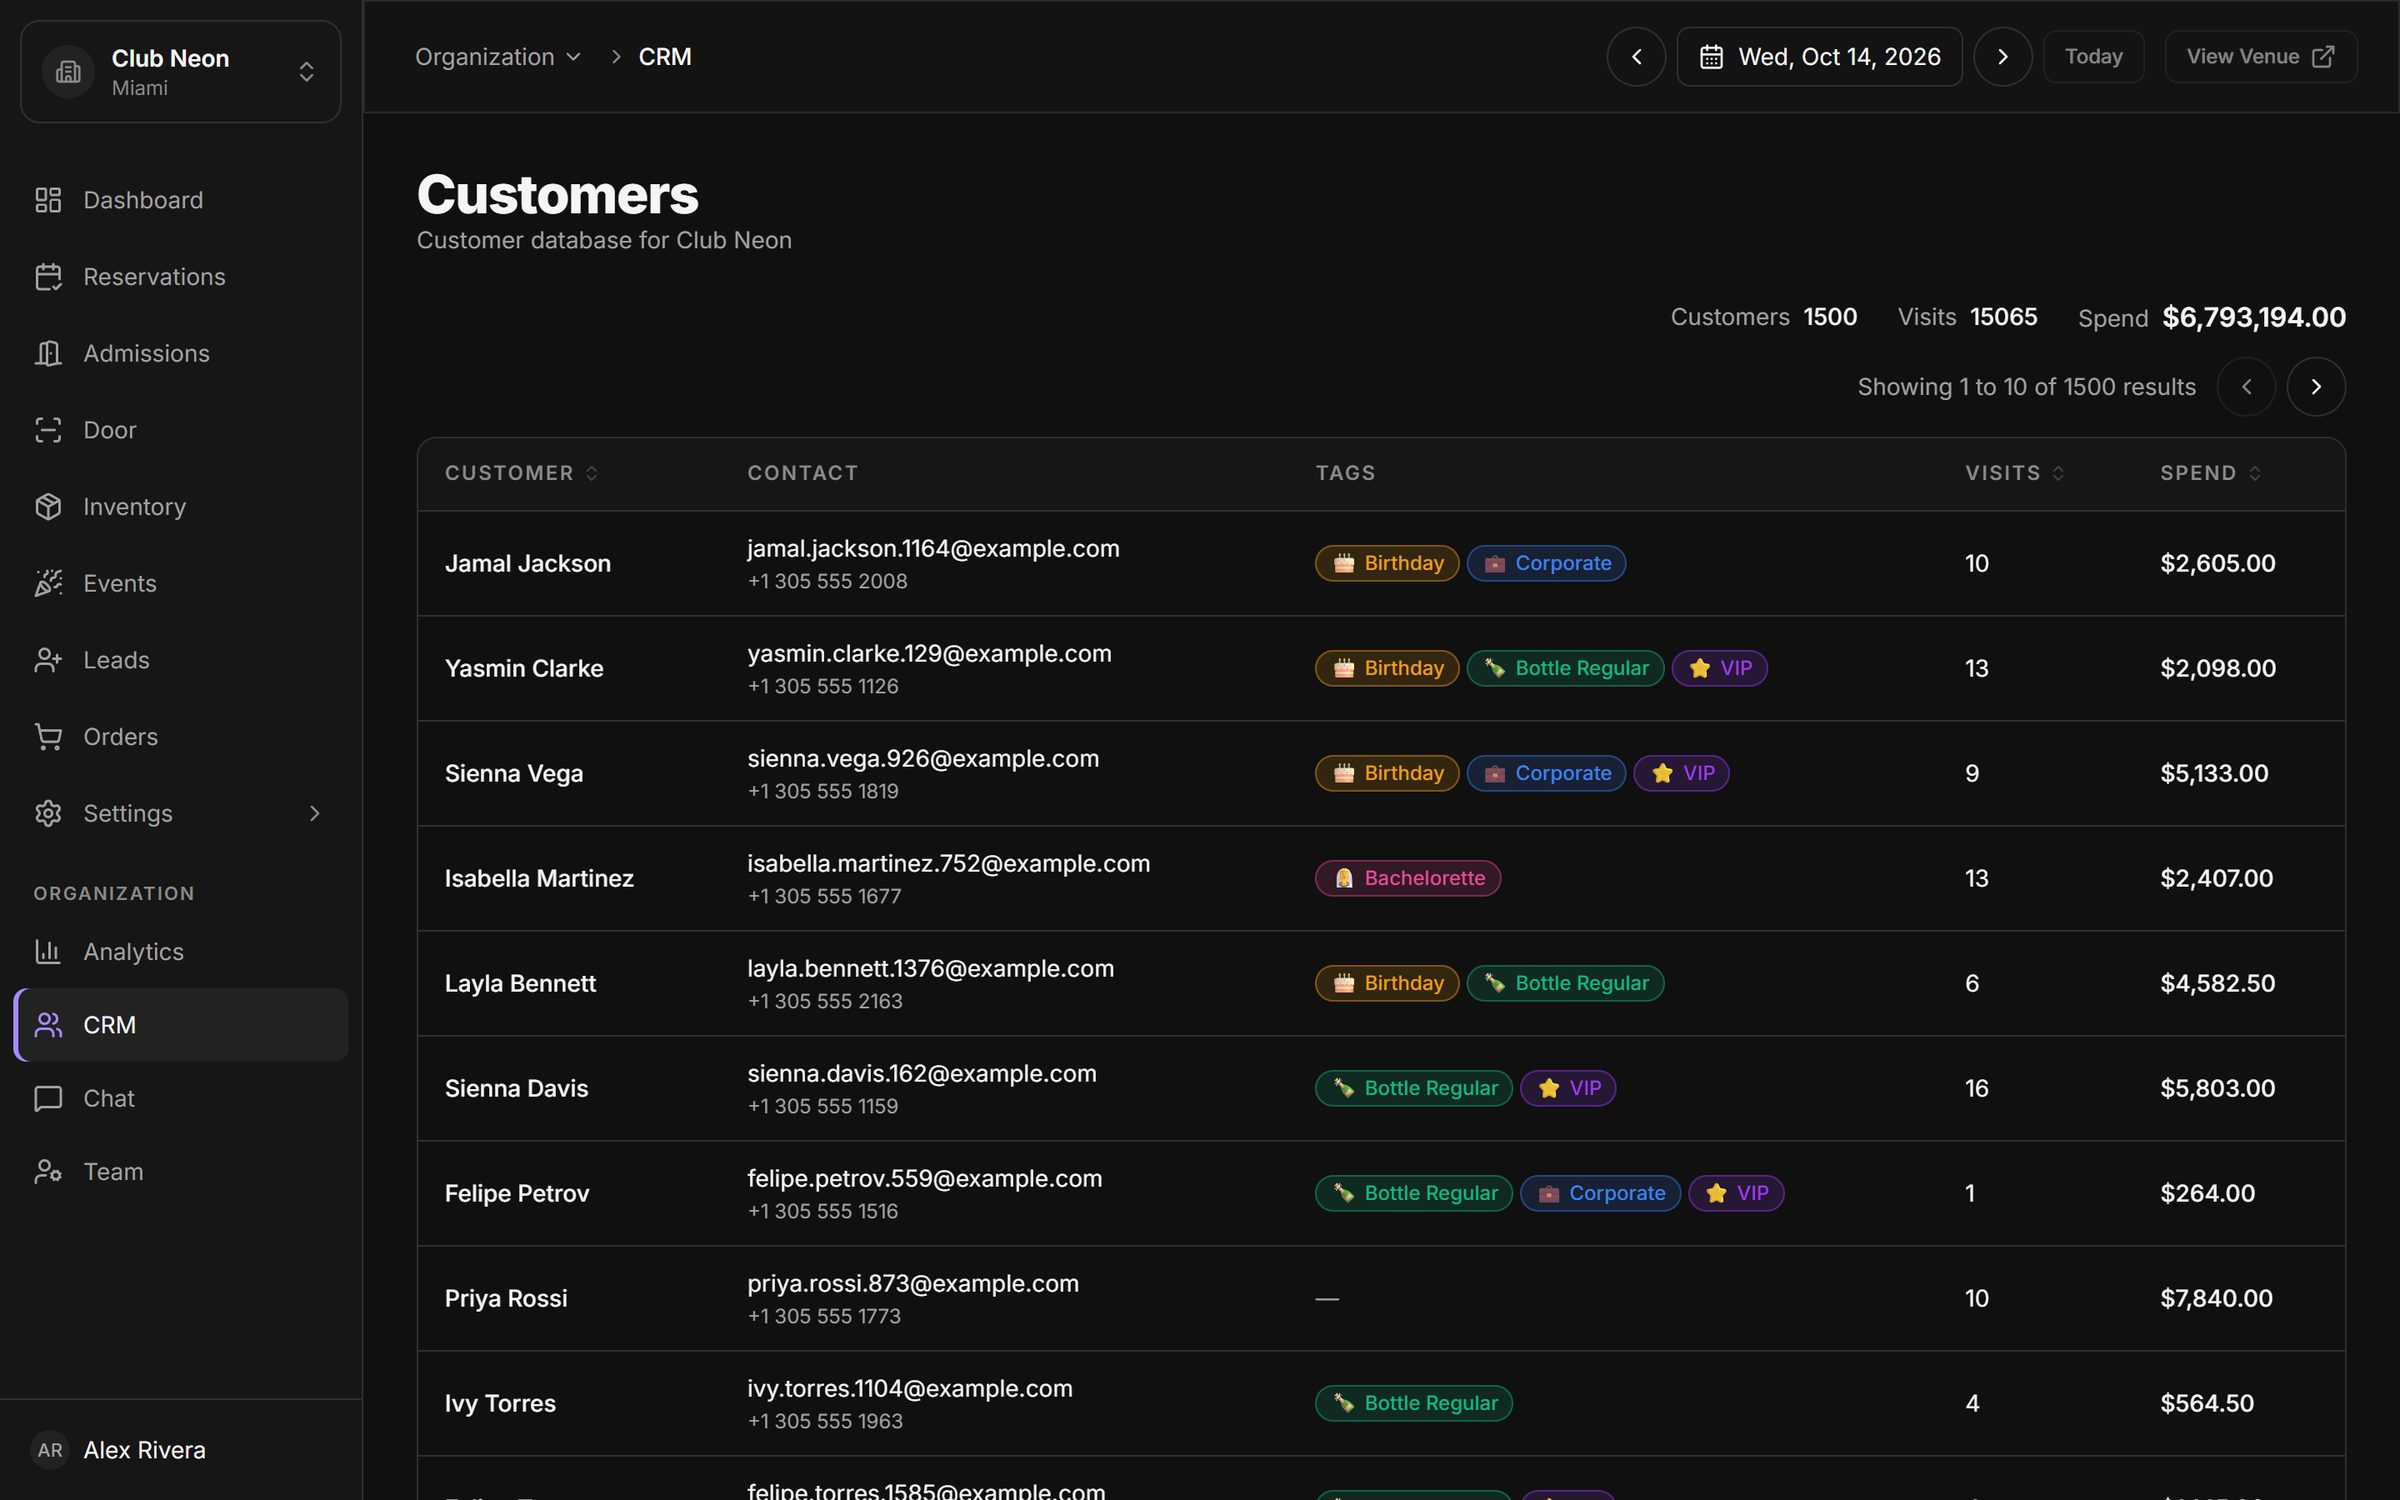
Task: Open the Reservations page
Action: coord(181,277)
